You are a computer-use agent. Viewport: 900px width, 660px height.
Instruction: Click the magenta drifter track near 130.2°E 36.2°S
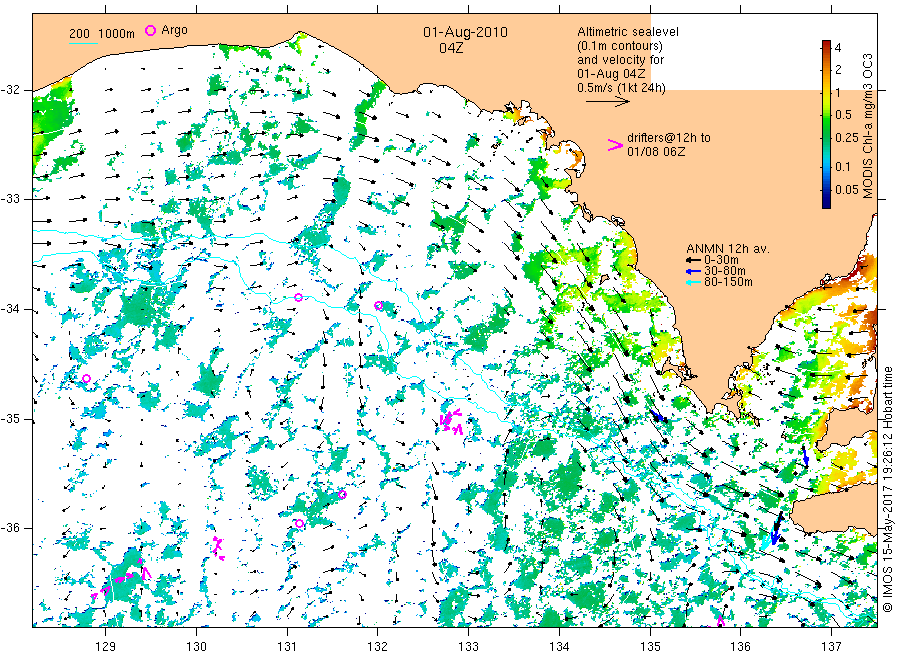point(218,548)
